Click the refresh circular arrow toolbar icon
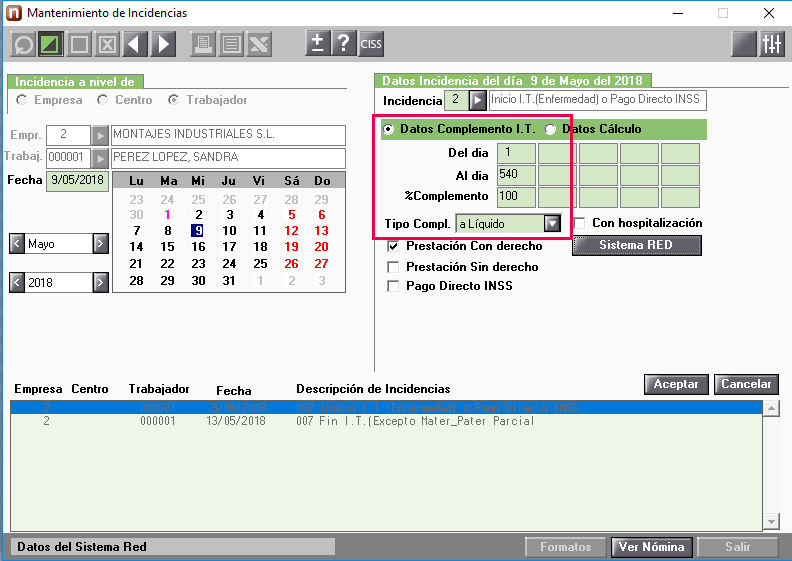The image size is (792, 561). pyautogui.click(x=23, y=44)
